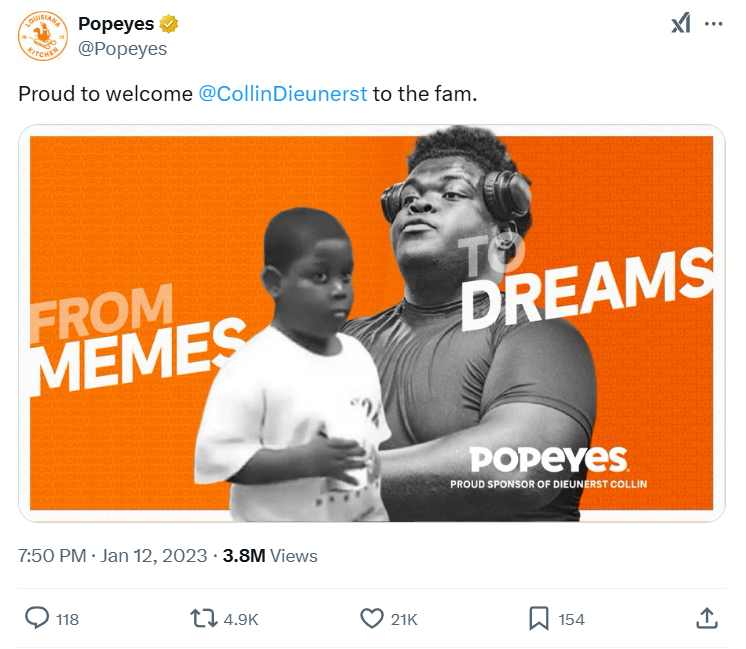Click the @Popeyes handle
This screenshot has width=746, height=649.
(122, 48)
